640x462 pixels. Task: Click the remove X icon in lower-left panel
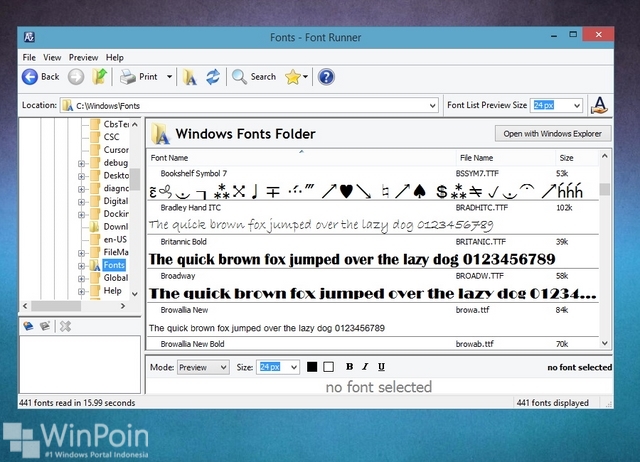click(x=65, y=326)
